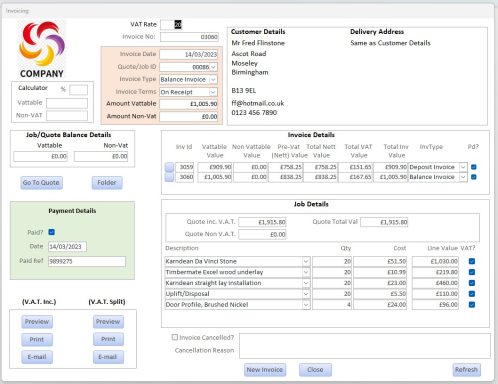Screen dimensions: 498x384
Task: Open the Invoice Terms dropdown
Action: tap(213, 92)
